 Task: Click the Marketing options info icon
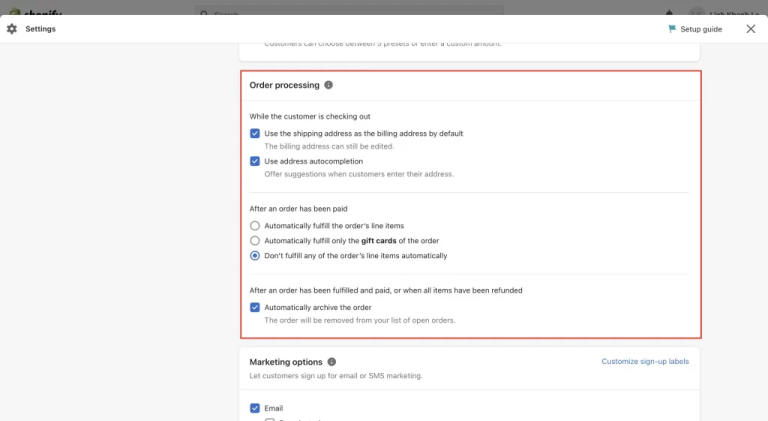coord(332,362)
